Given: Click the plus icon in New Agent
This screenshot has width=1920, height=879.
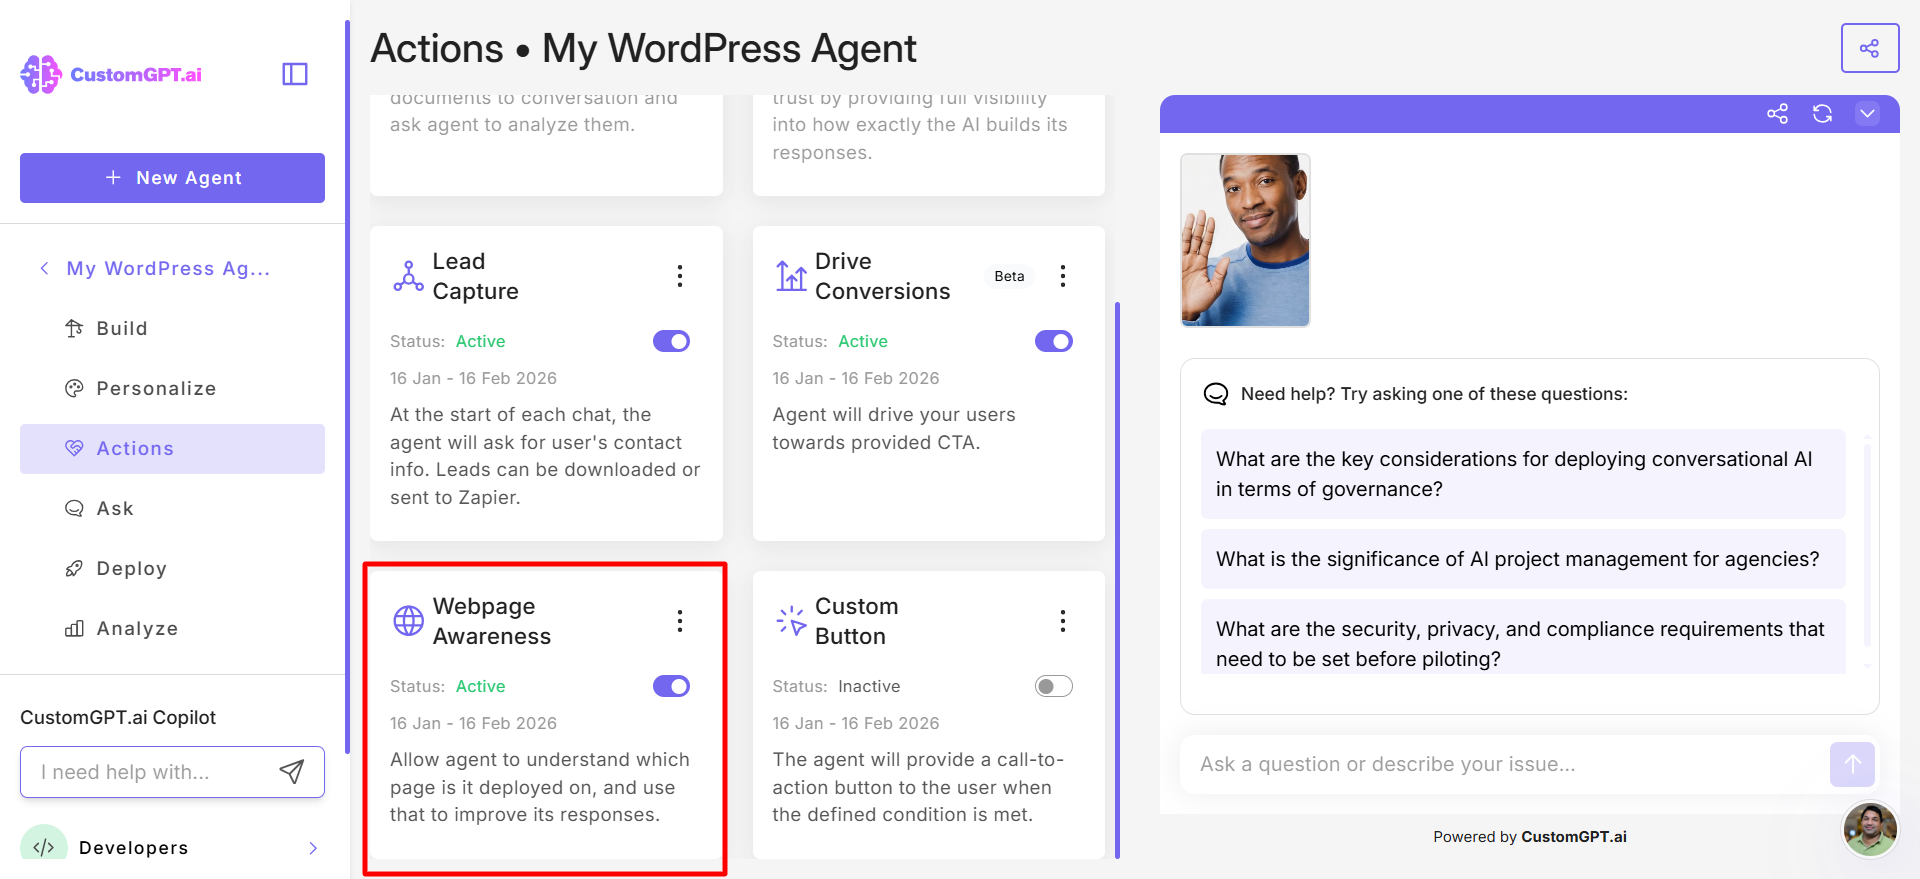Looking at the screenshot, I should pos(113,177).
